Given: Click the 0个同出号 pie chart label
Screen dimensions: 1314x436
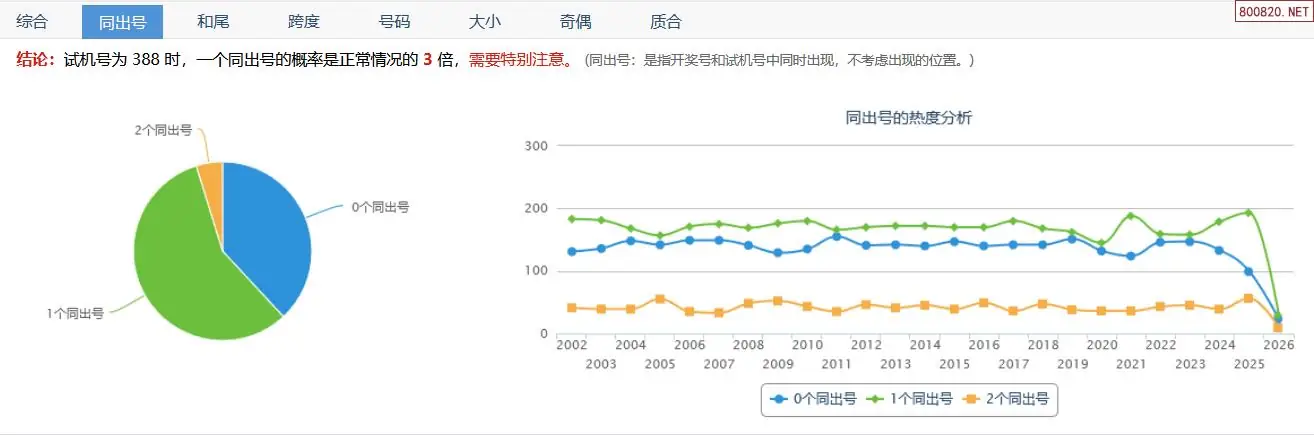Looking at the screenshot, I should [x=379, y=207].
